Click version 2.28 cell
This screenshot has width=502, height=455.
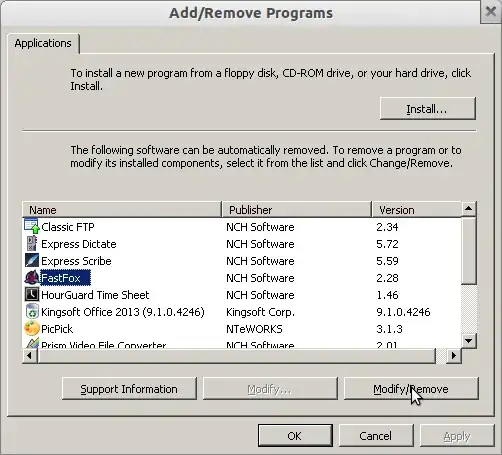point(387,278)
